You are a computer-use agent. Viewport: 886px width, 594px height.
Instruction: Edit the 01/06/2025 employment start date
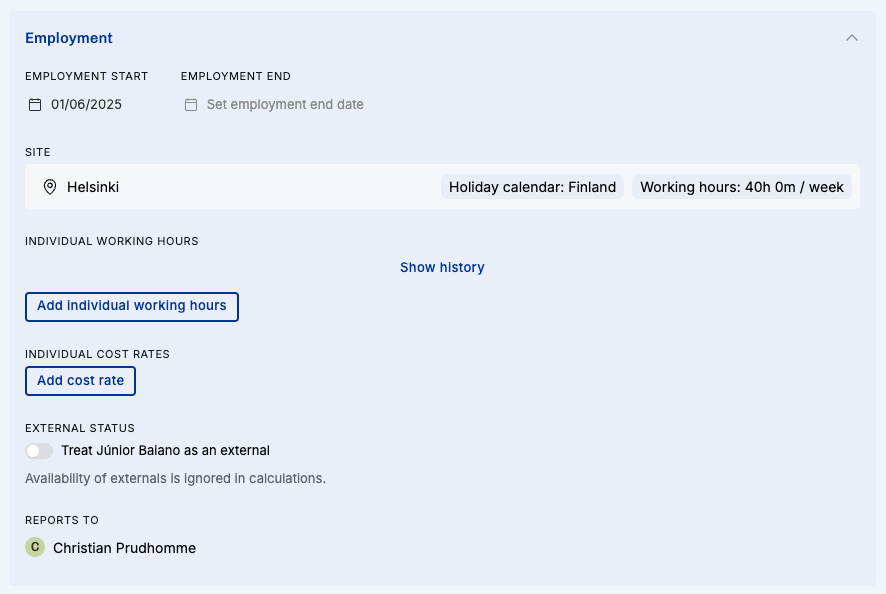click(x=87, y=105)
